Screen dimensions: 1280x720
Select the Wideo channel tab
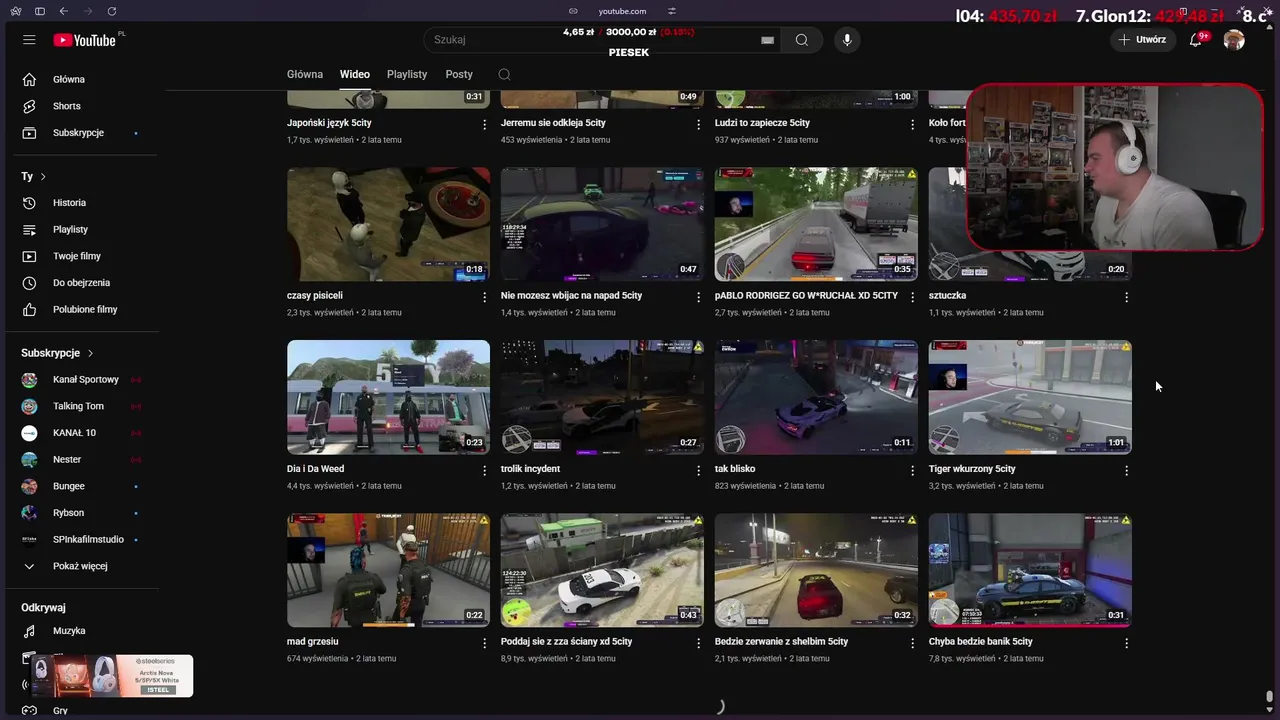coord(355,74)
